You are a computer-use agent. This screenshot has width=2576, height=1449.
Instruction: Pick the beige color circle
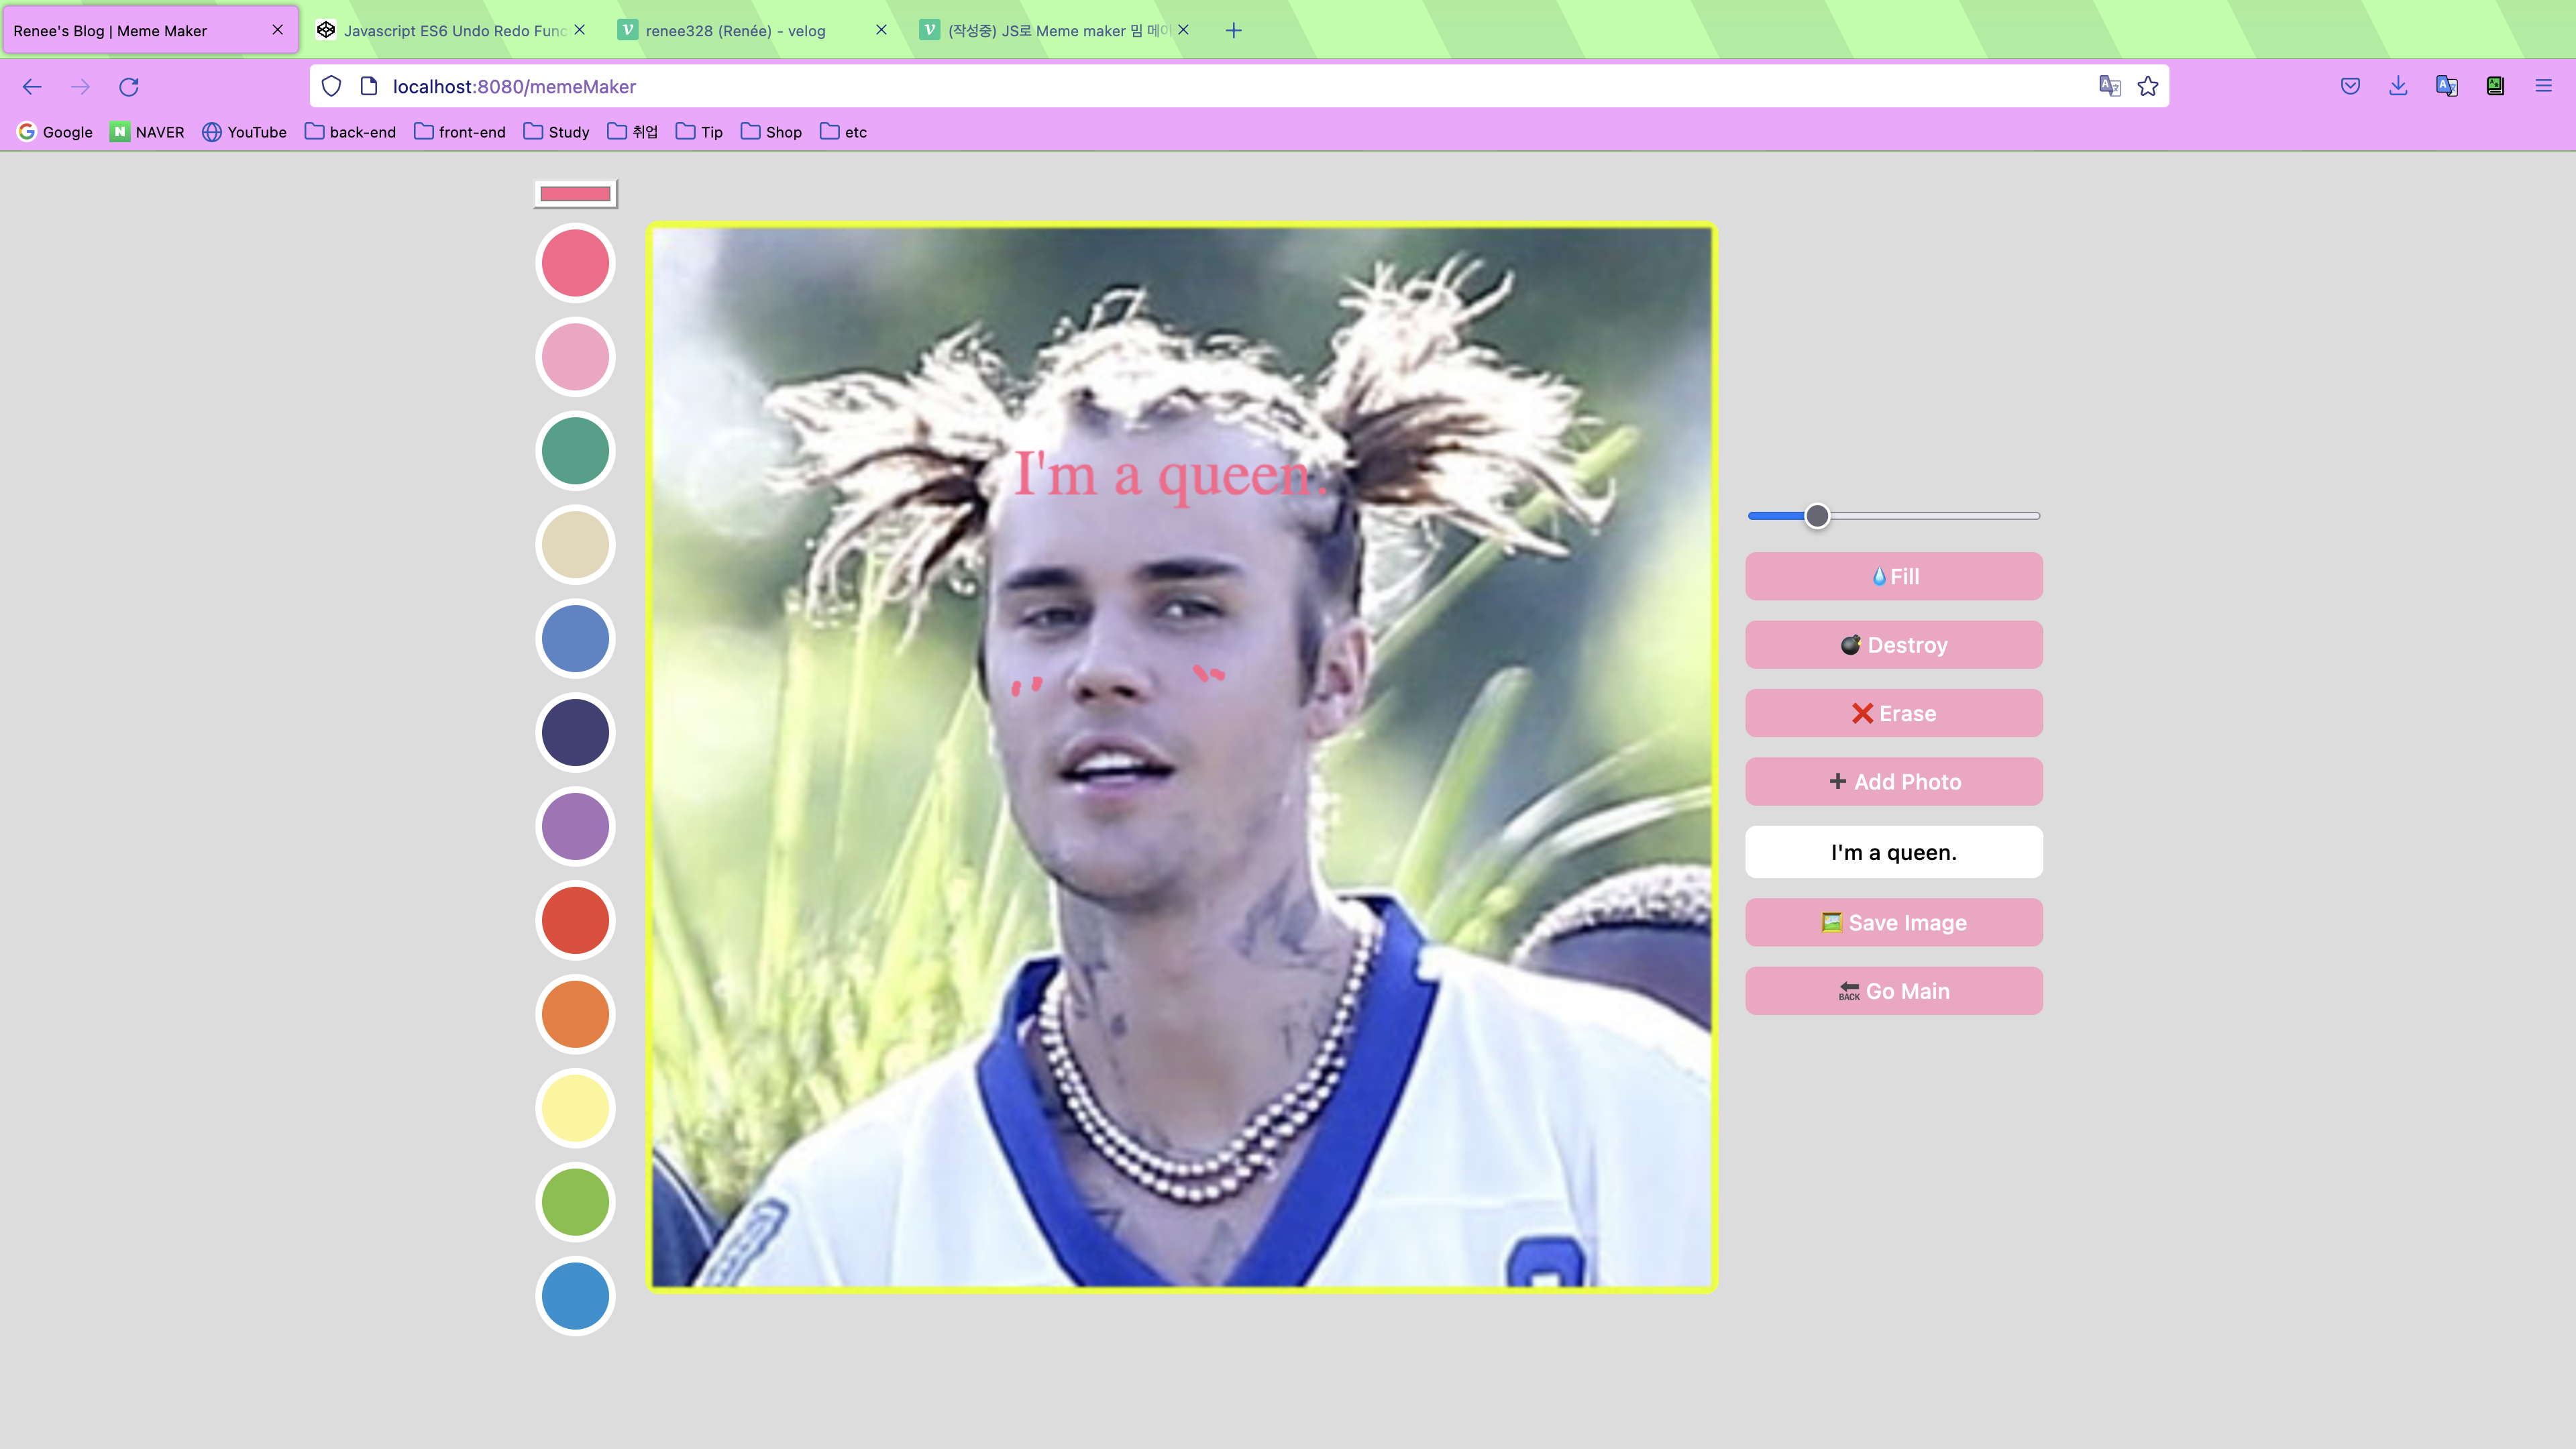(x=575, y=545)
